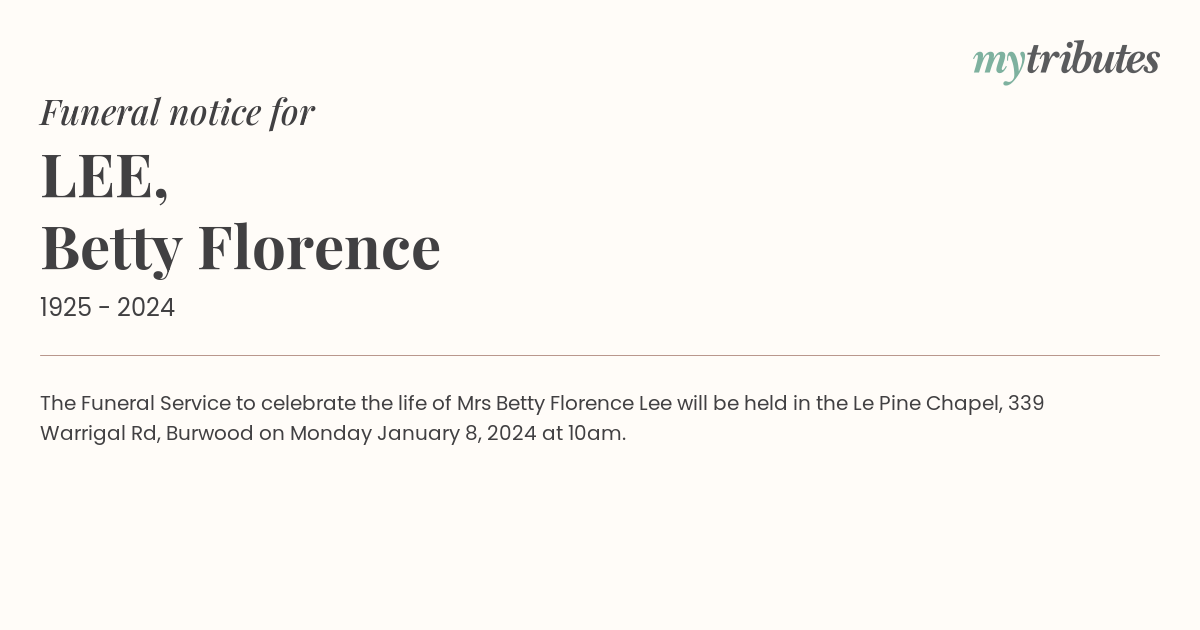This screenshot has width=1200, height=630.
Task: Click the year 2024 below the name
Action: tap(145, 308)
